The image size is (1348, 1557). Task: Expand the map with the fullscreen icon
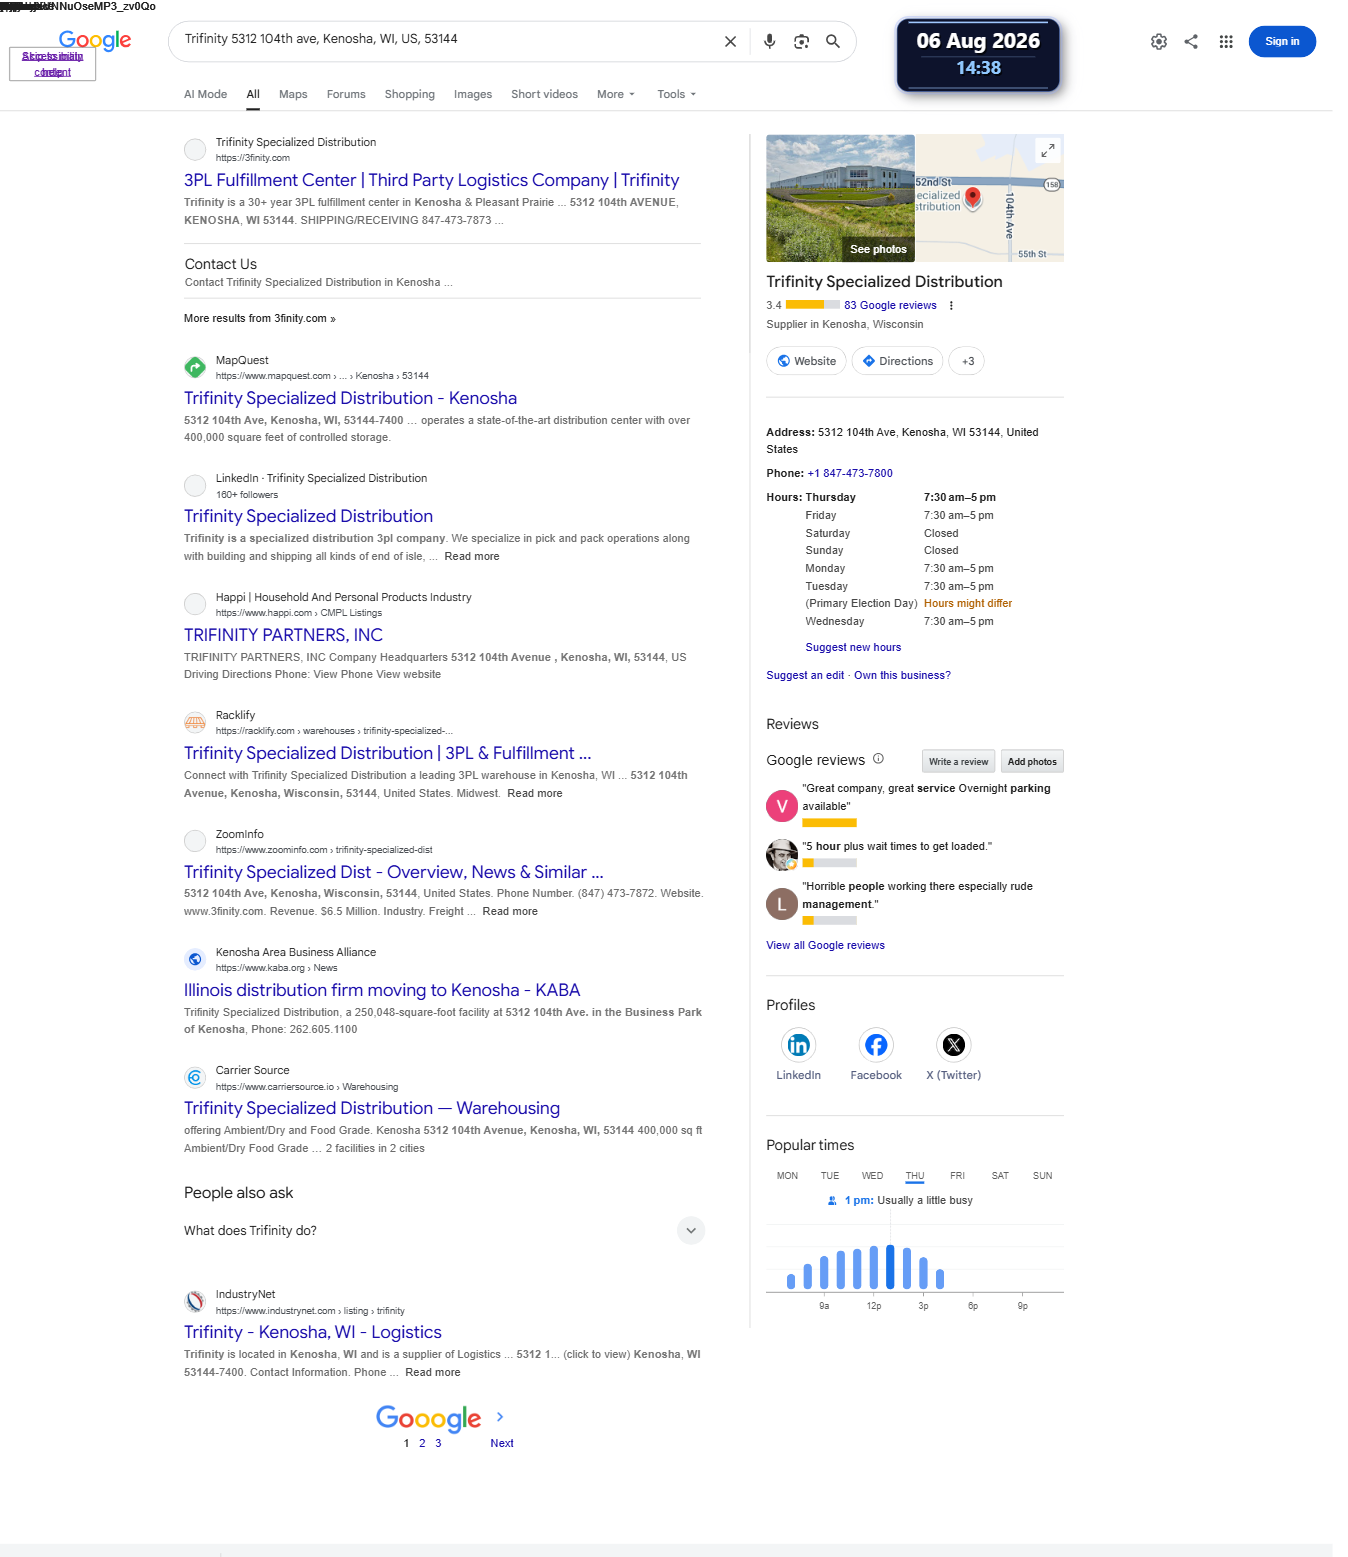click(x=1047, y=151)
